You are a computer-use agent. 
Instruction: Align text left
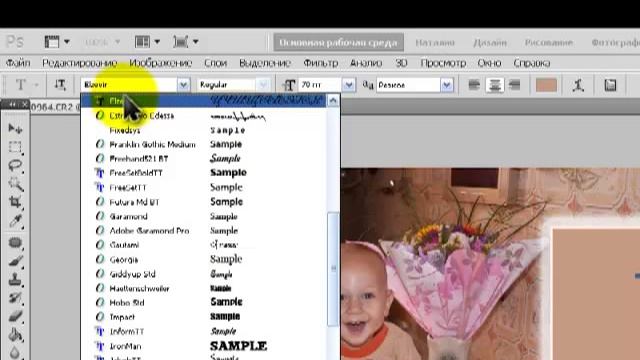coord(474,85)
